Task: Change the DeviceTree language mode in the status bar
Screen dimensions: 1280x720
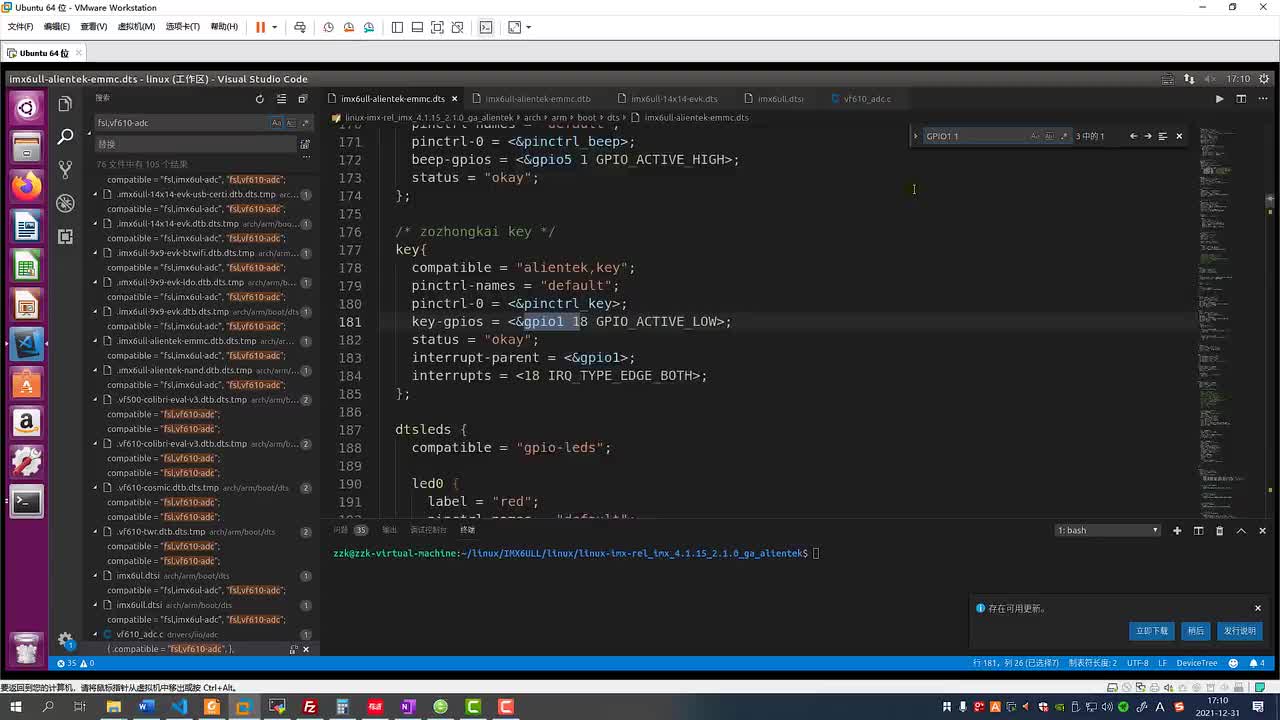Action: pos(1197,663)
